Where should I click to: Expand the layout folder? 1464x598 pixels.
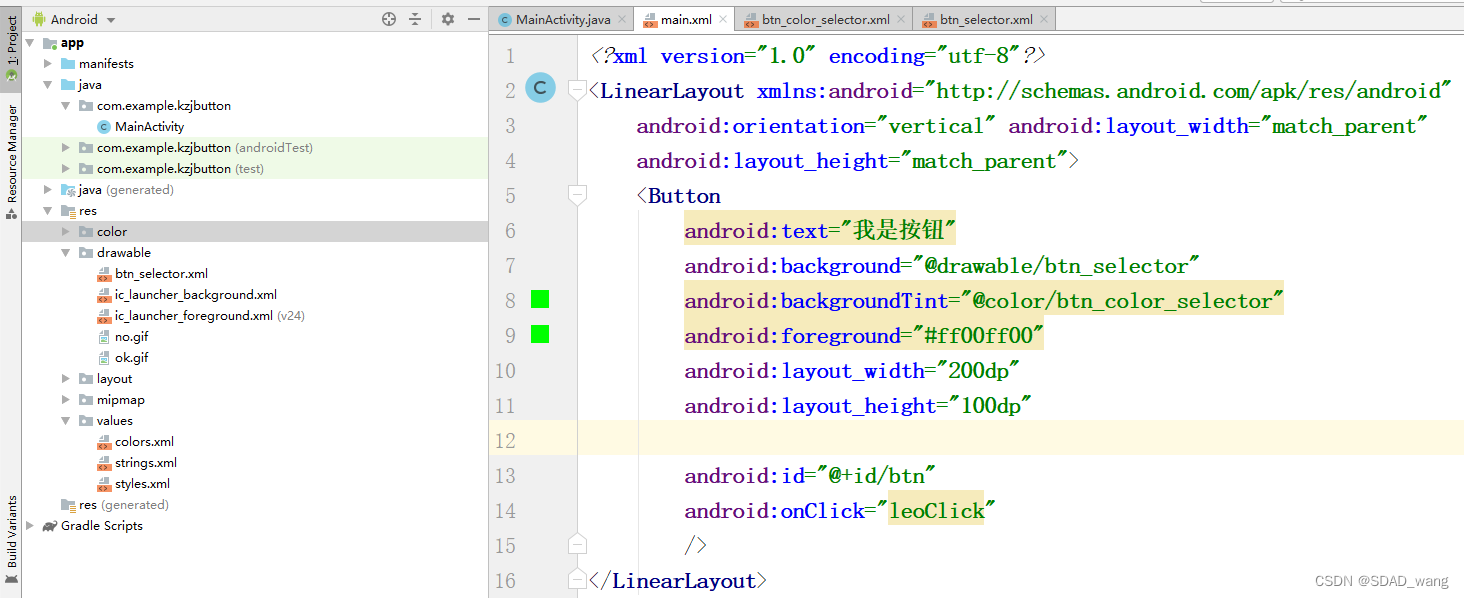point(66,379)
